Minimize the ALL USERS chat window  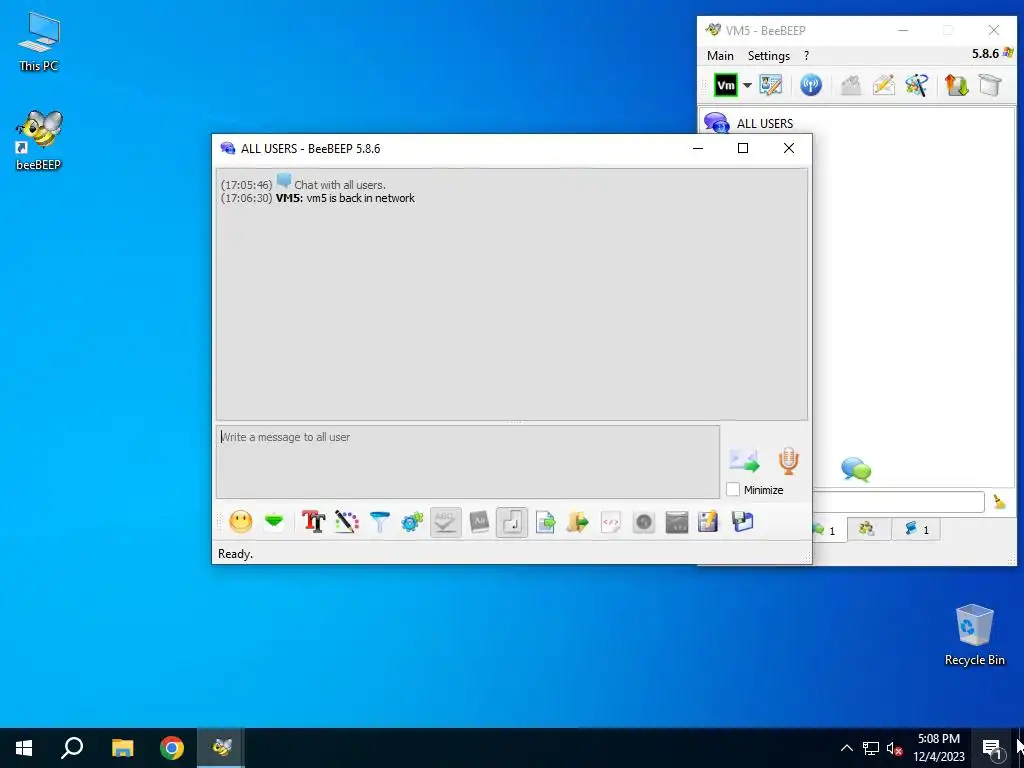[x=697, y=148]
